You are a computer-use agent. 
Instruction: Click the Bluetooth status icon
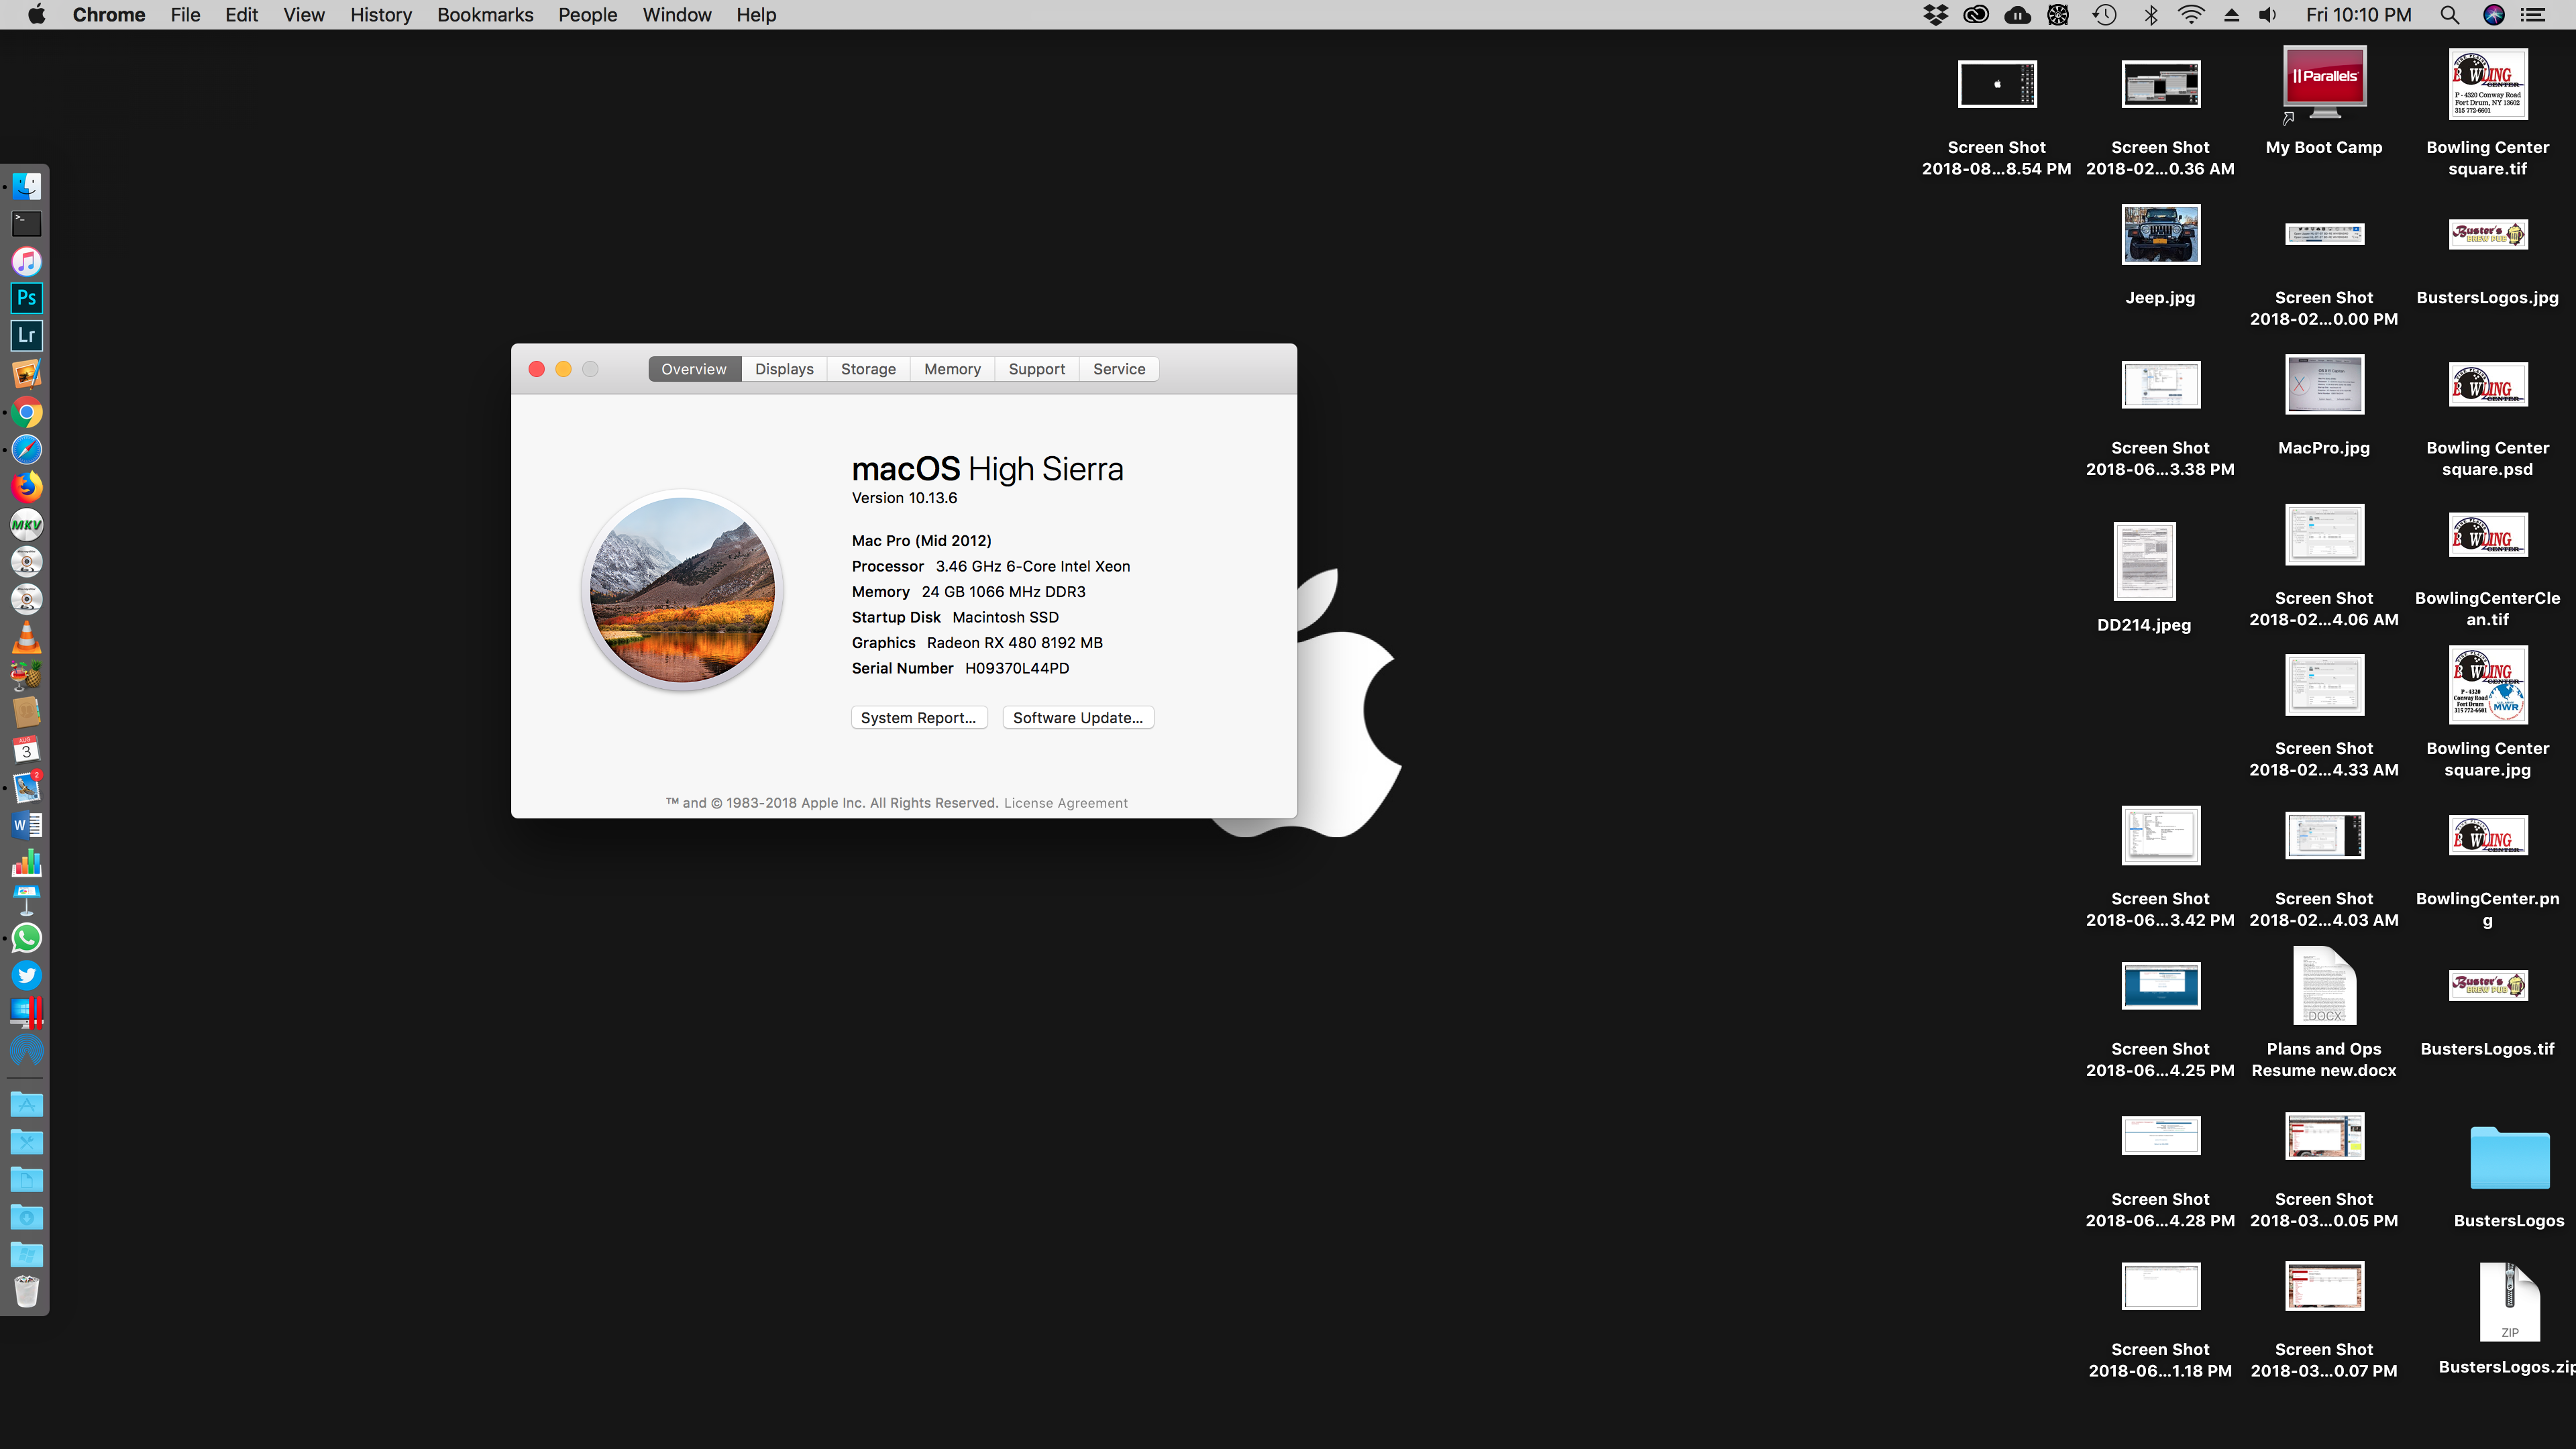point(2150,15)
